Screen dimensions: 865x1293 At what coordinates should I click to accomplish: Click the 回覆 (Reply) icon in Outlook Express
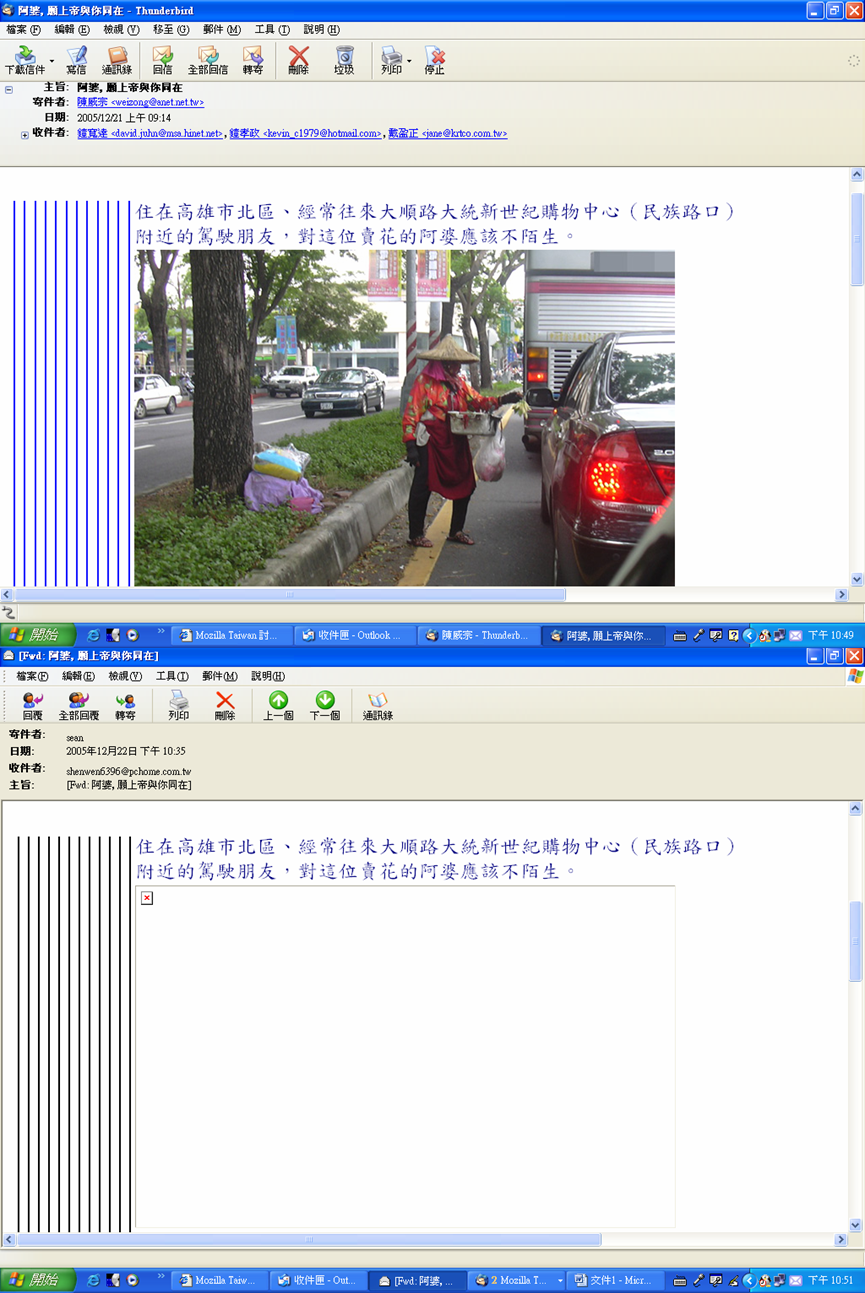click(x=33, y=706)
